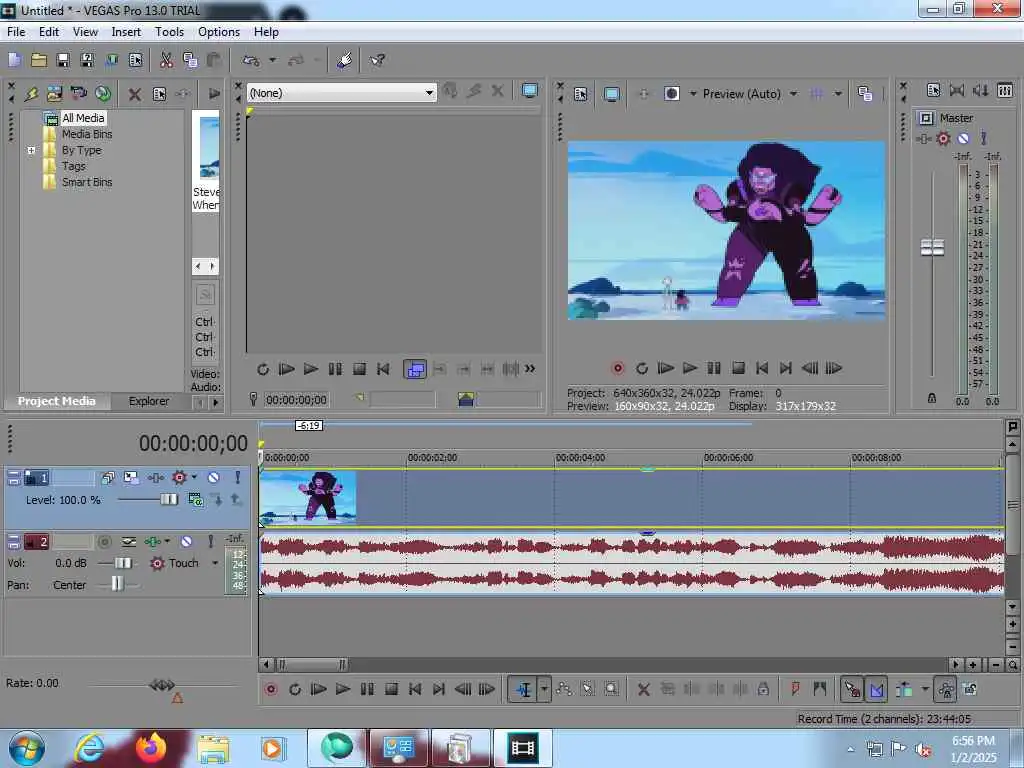Open split-screen view dropdown arrow in preview

click(x=693, y=94)
